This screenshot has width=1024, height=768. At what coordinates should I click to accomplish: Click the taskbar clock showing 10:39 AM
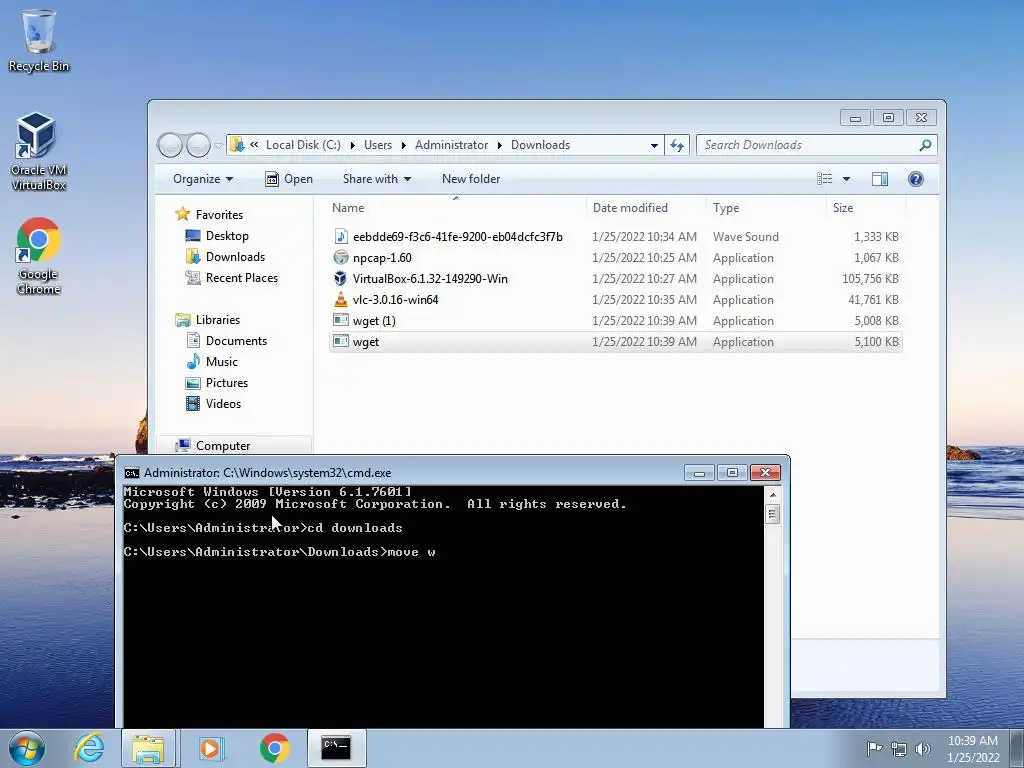coord(973,748)
